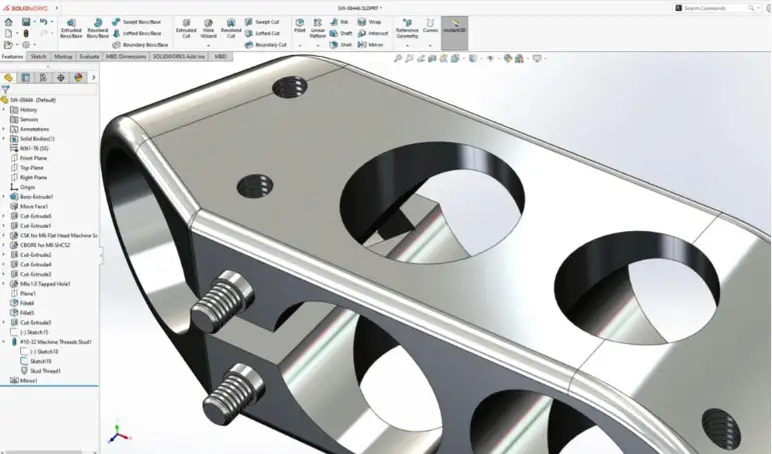Expand the SOLIDWORKS menu arrow
The image size is (772, 454).
pos(56,8)
